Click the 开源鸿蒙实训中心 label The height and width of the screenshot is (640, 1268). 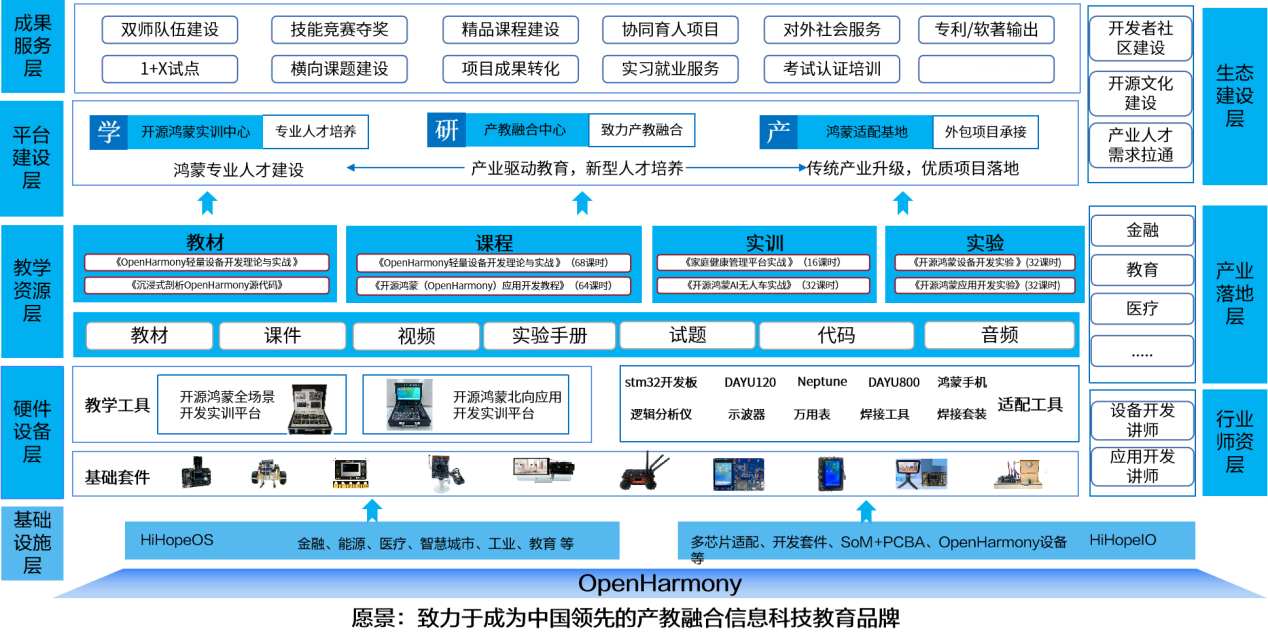click(x=195, y=132)
